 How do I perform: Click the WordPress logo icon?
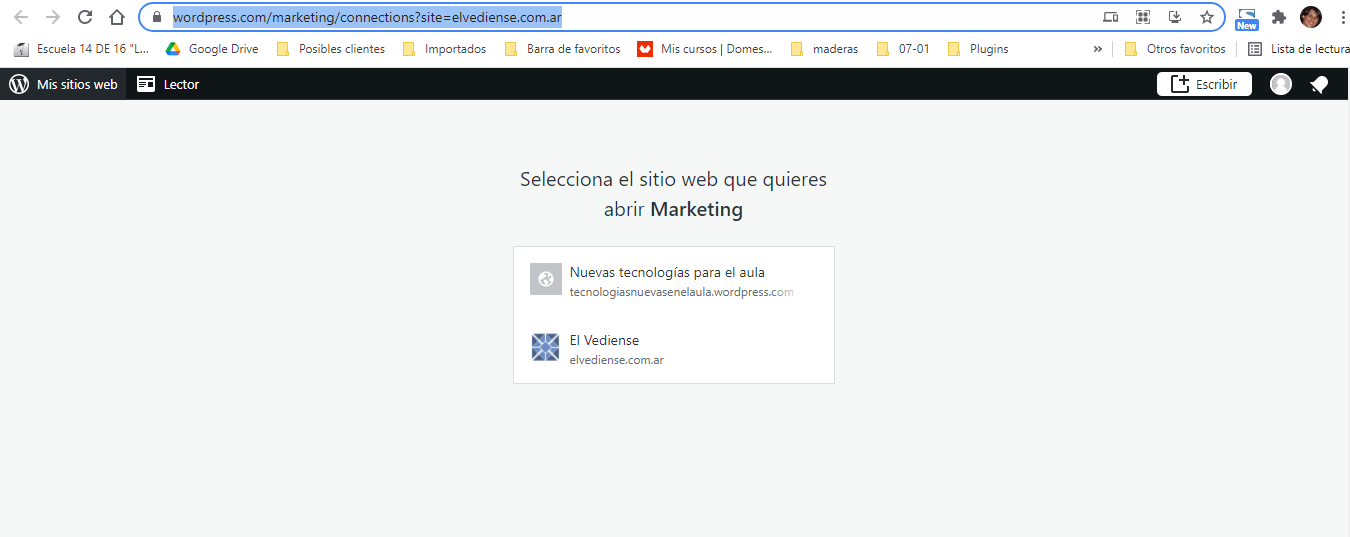(x=19, y=84)
